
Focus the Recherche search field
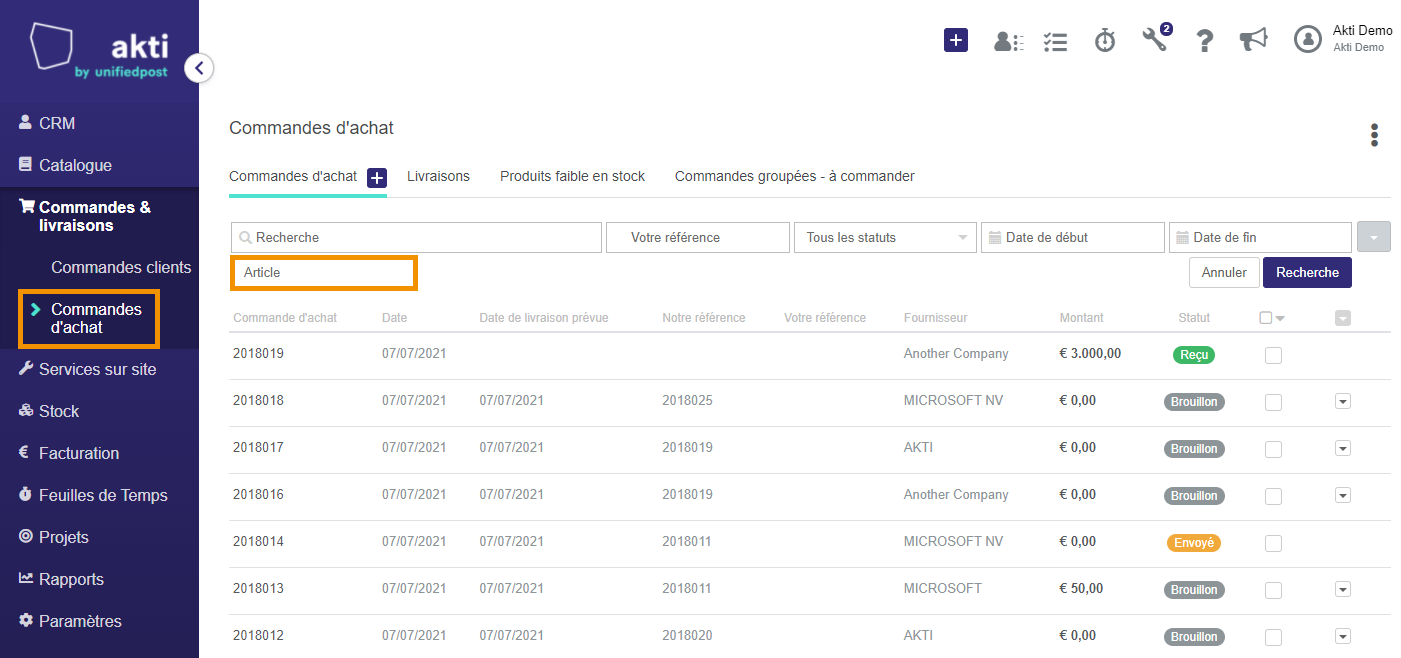[417, 238]
